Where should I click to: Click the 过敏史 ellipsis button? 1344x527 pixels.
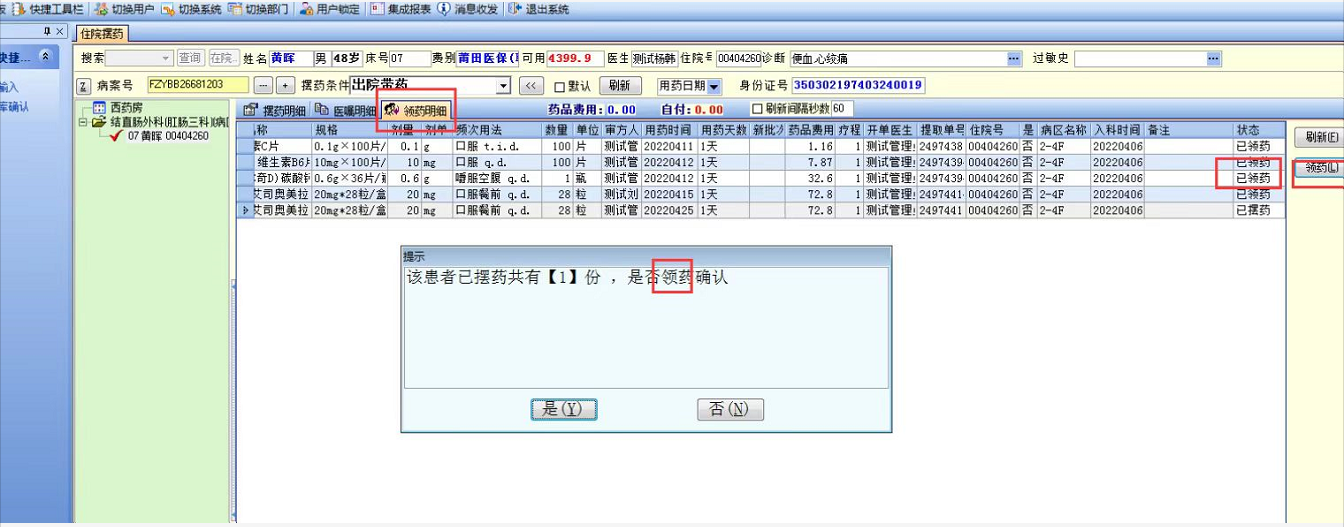[1213, 59]
